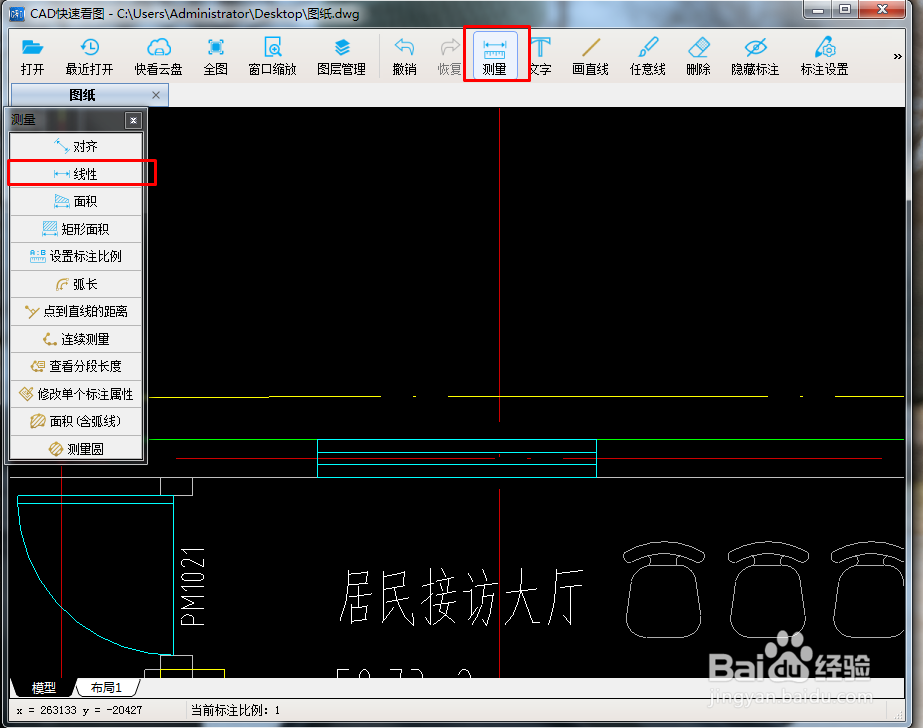This screenshot has width=923, height=728.
Task: Switch to the 图纸 drawing tab
Action: [x=82, y=95]
